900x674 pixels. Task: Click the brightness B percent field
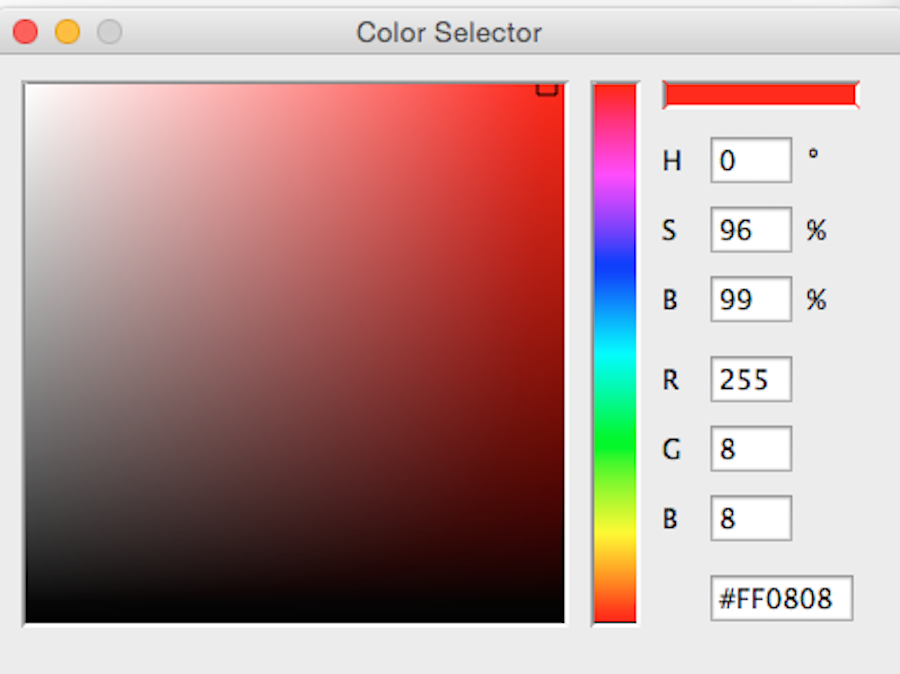point(750,299)
